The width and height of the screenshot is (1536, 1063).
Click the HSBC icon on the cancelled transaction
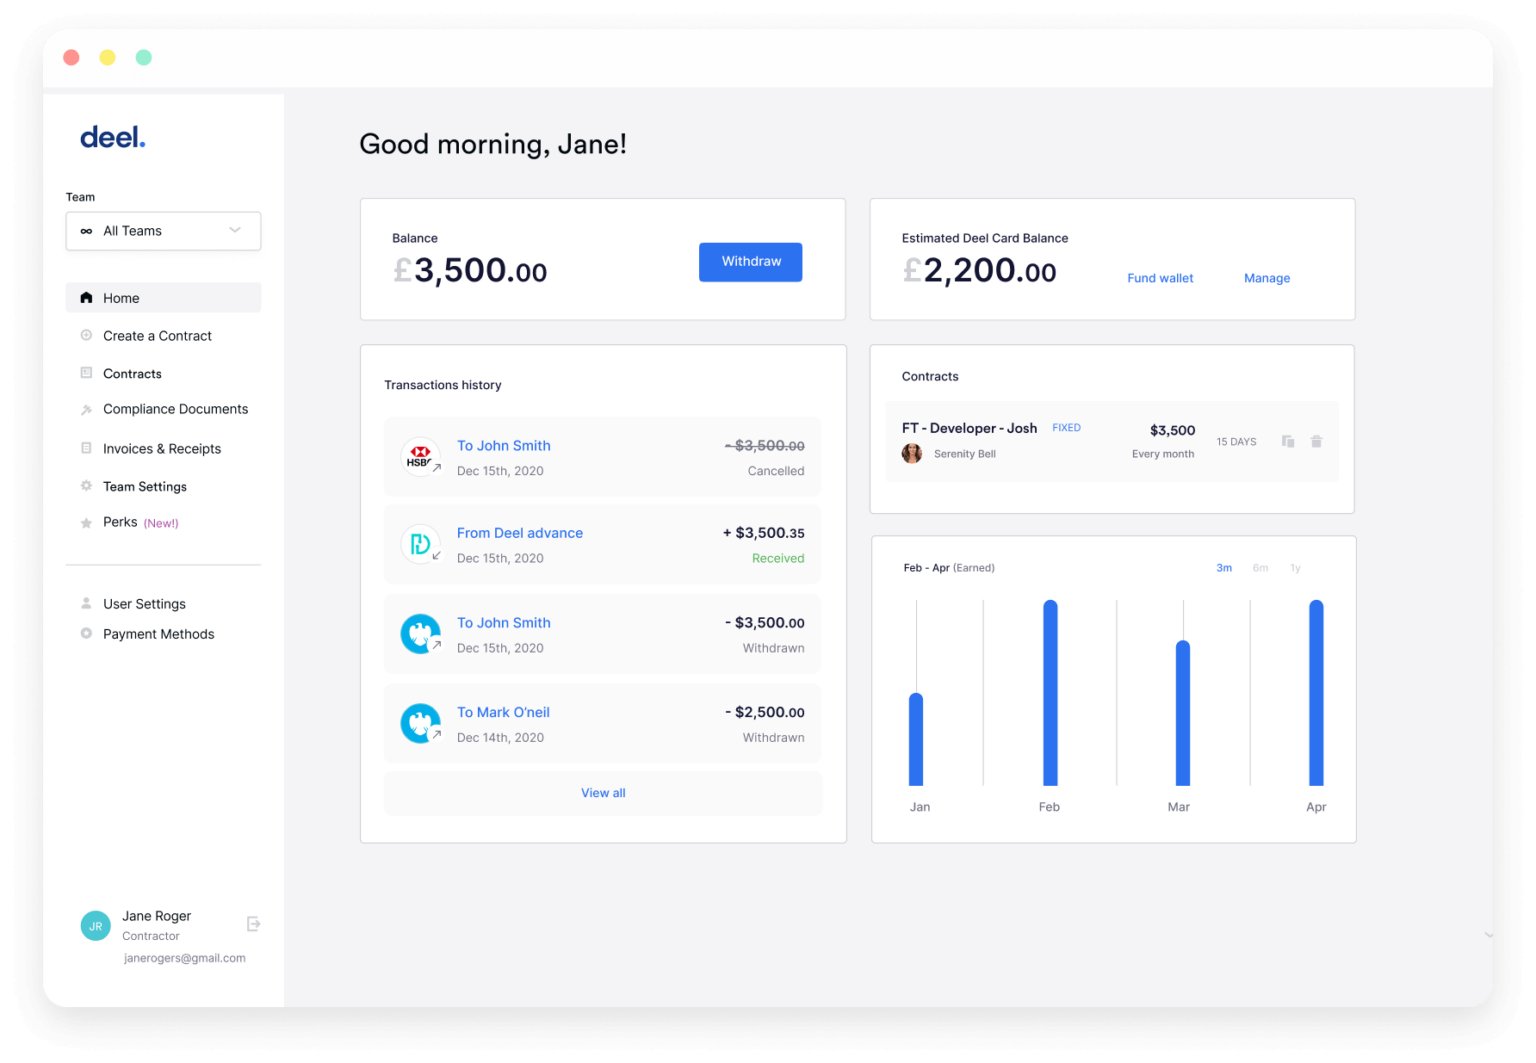pos(421,457)
